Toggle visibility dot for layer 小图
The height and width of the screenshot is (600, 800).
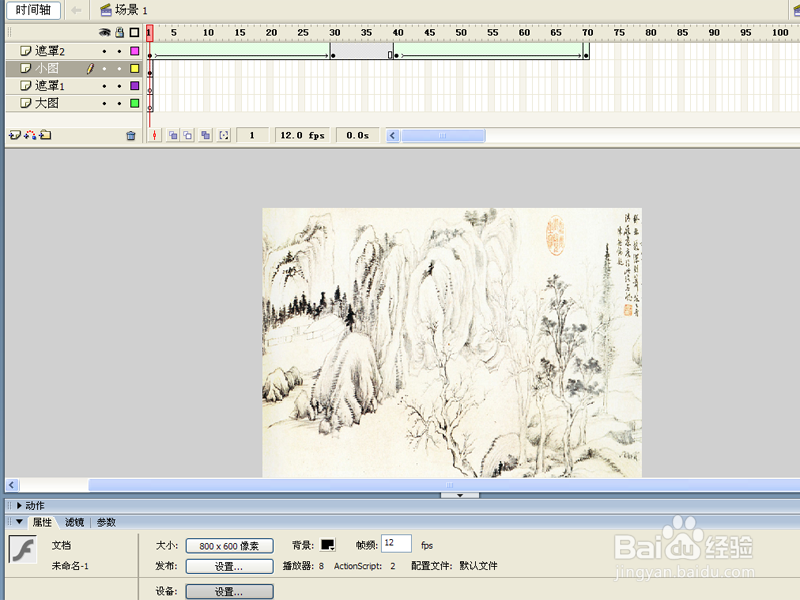pos(105,68)
